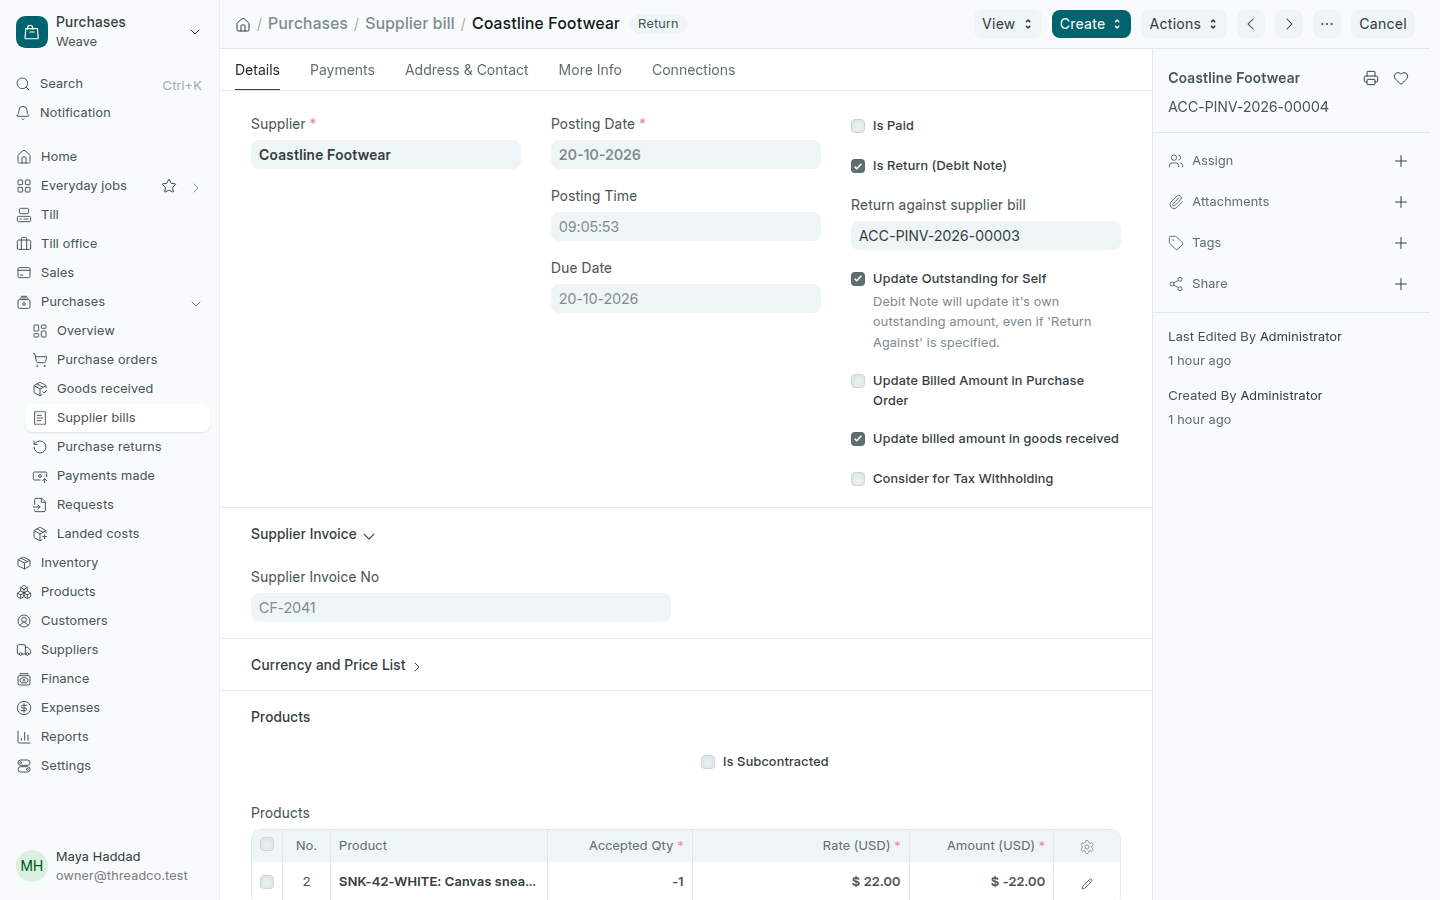
Task: Enable Consider for Tax Withholding
Action: [x=858, y=479]
